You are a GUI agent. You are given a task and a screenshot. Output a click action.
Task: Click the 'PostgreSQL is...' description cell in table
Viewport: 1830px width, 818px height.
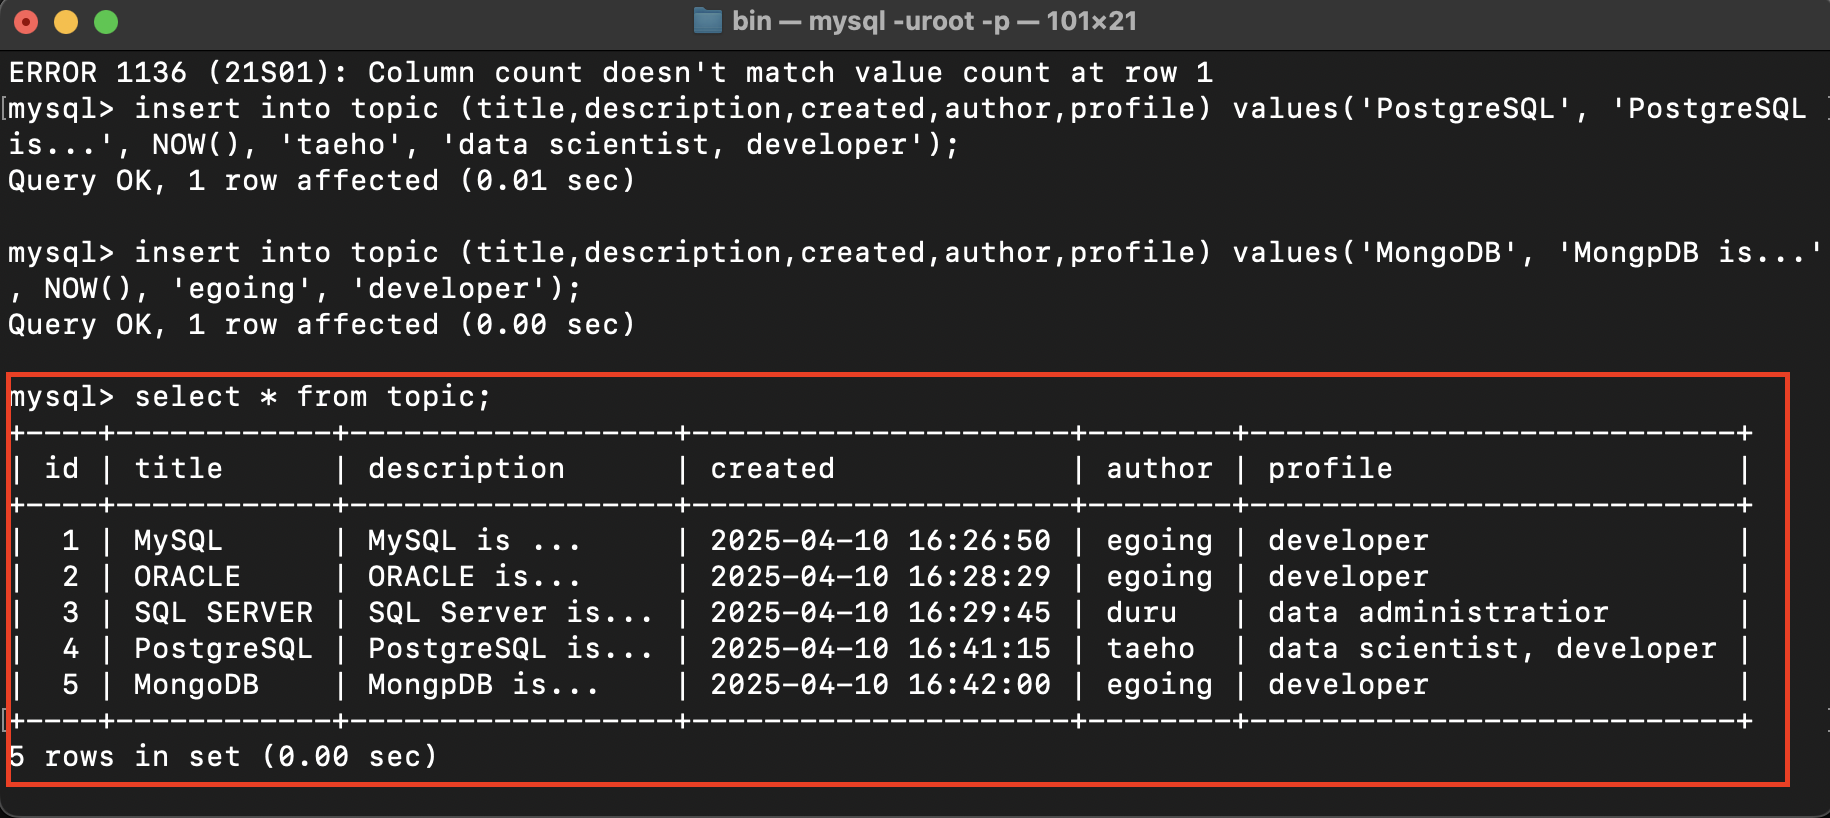click(511, 649)
